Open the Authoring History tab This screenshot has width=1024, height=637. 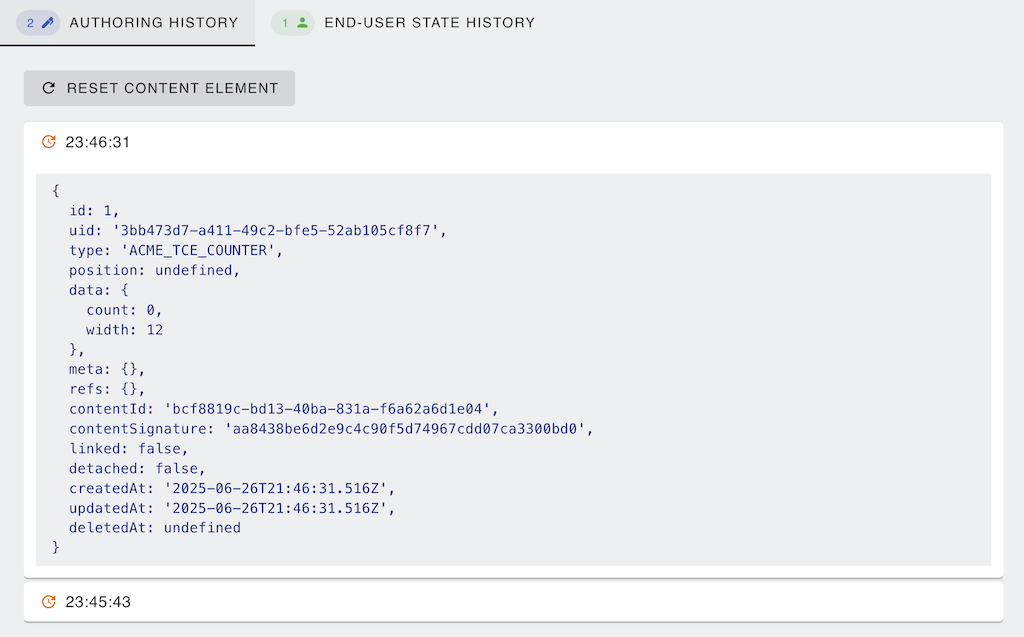coord(127,23)
